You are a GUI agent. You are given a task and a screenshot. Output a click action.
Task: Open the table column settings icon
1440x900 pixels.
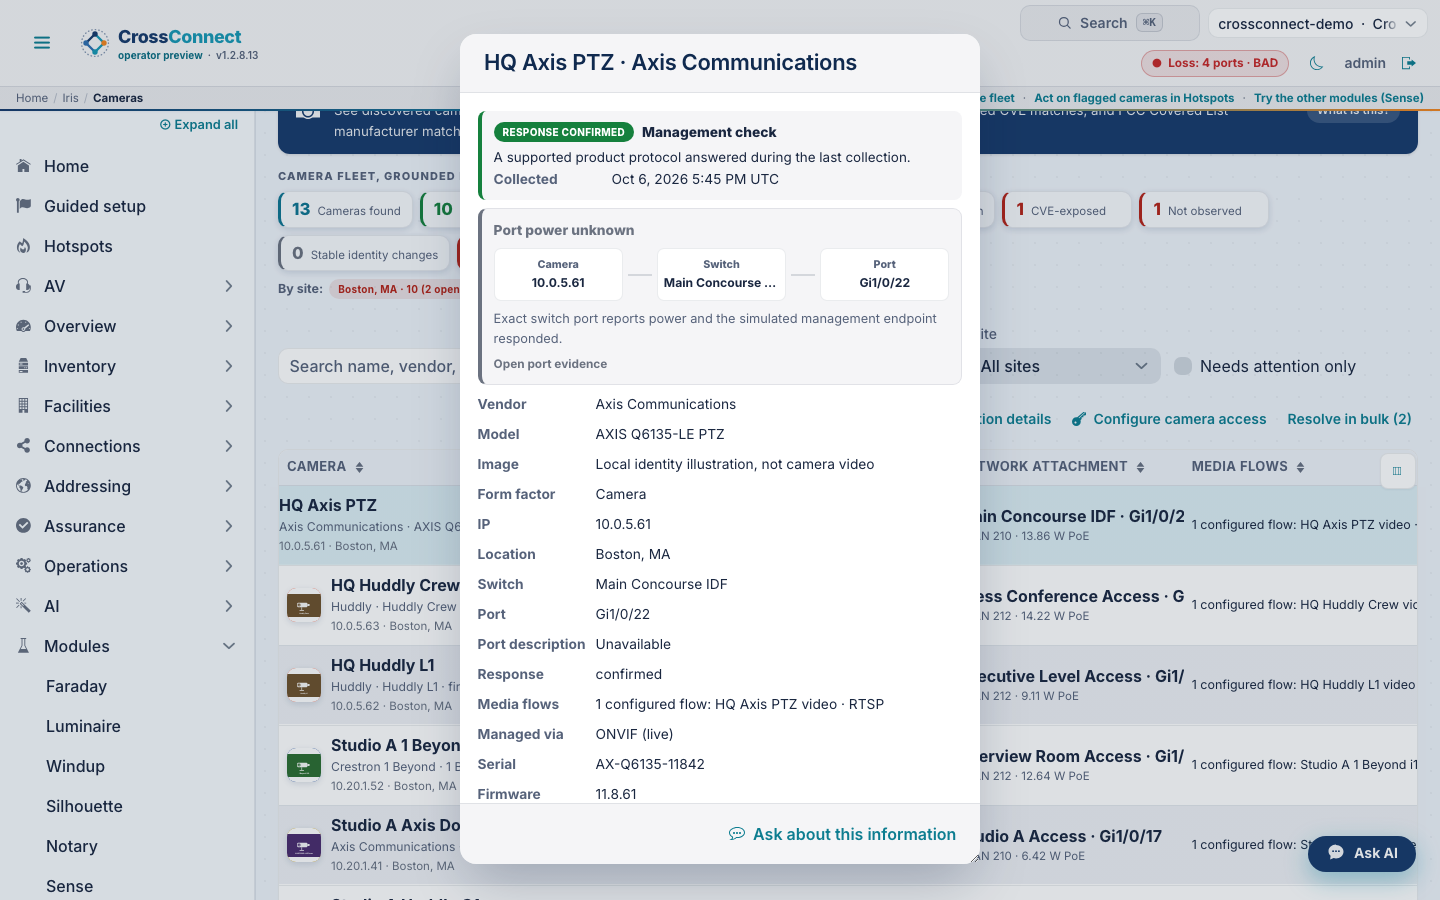pyautogui.click(x=1397, y=471)
